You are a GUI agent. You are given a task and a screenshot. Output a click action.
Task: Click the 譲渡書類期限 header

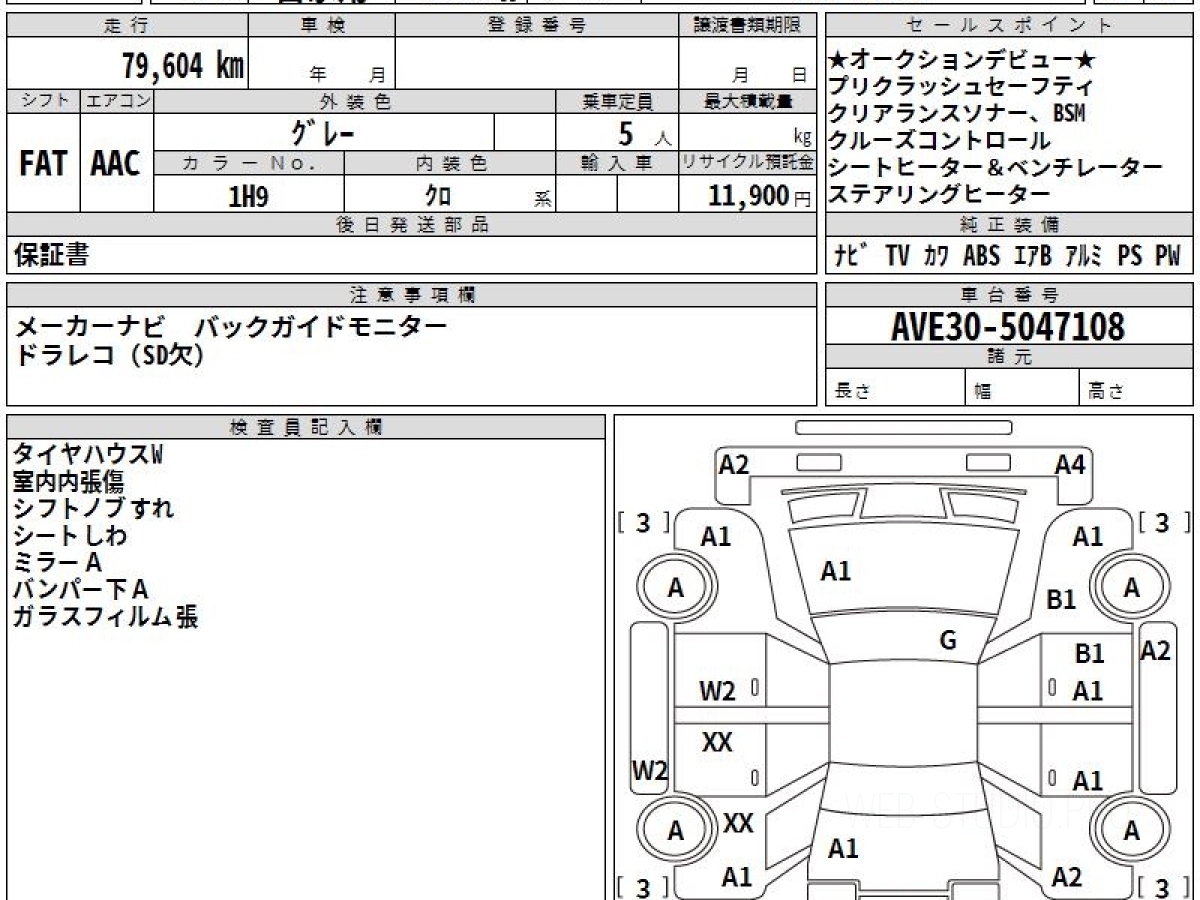(x=748, y=26)
